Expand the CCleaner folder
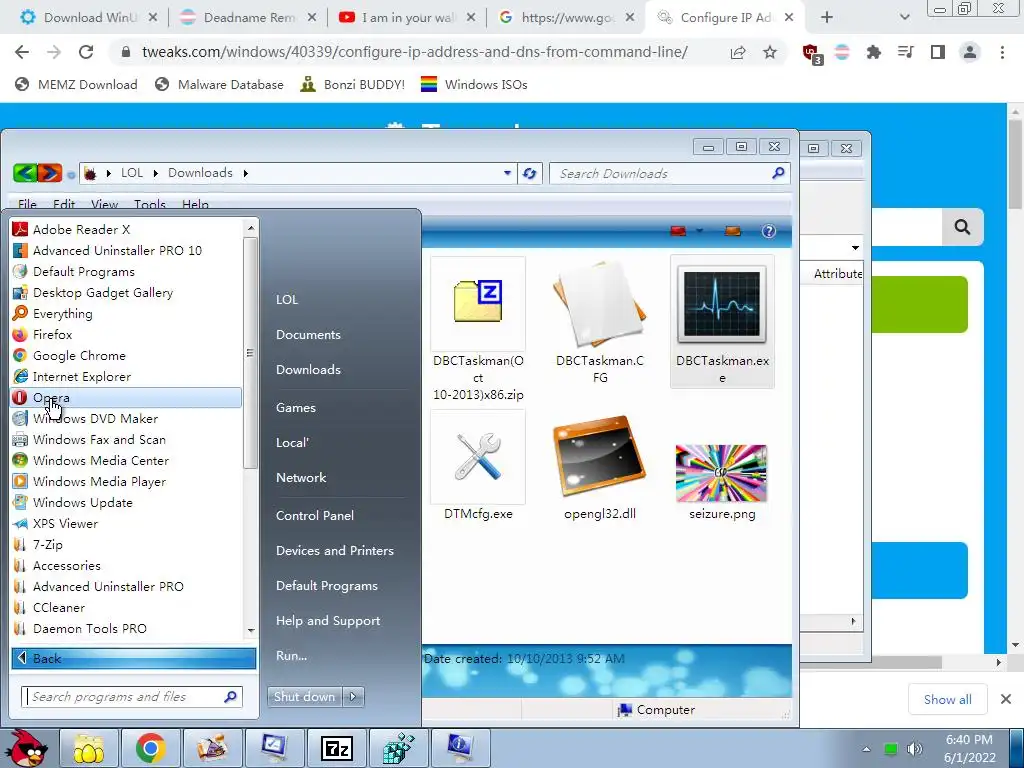Image resolution: width=1024 pixels, height=768 pixels. click(x=126, y=607)
